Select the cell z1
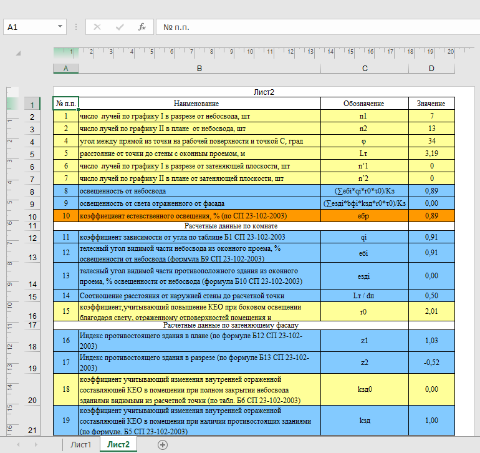The width and height of the screenshot is (480, 453). point(364,340)
